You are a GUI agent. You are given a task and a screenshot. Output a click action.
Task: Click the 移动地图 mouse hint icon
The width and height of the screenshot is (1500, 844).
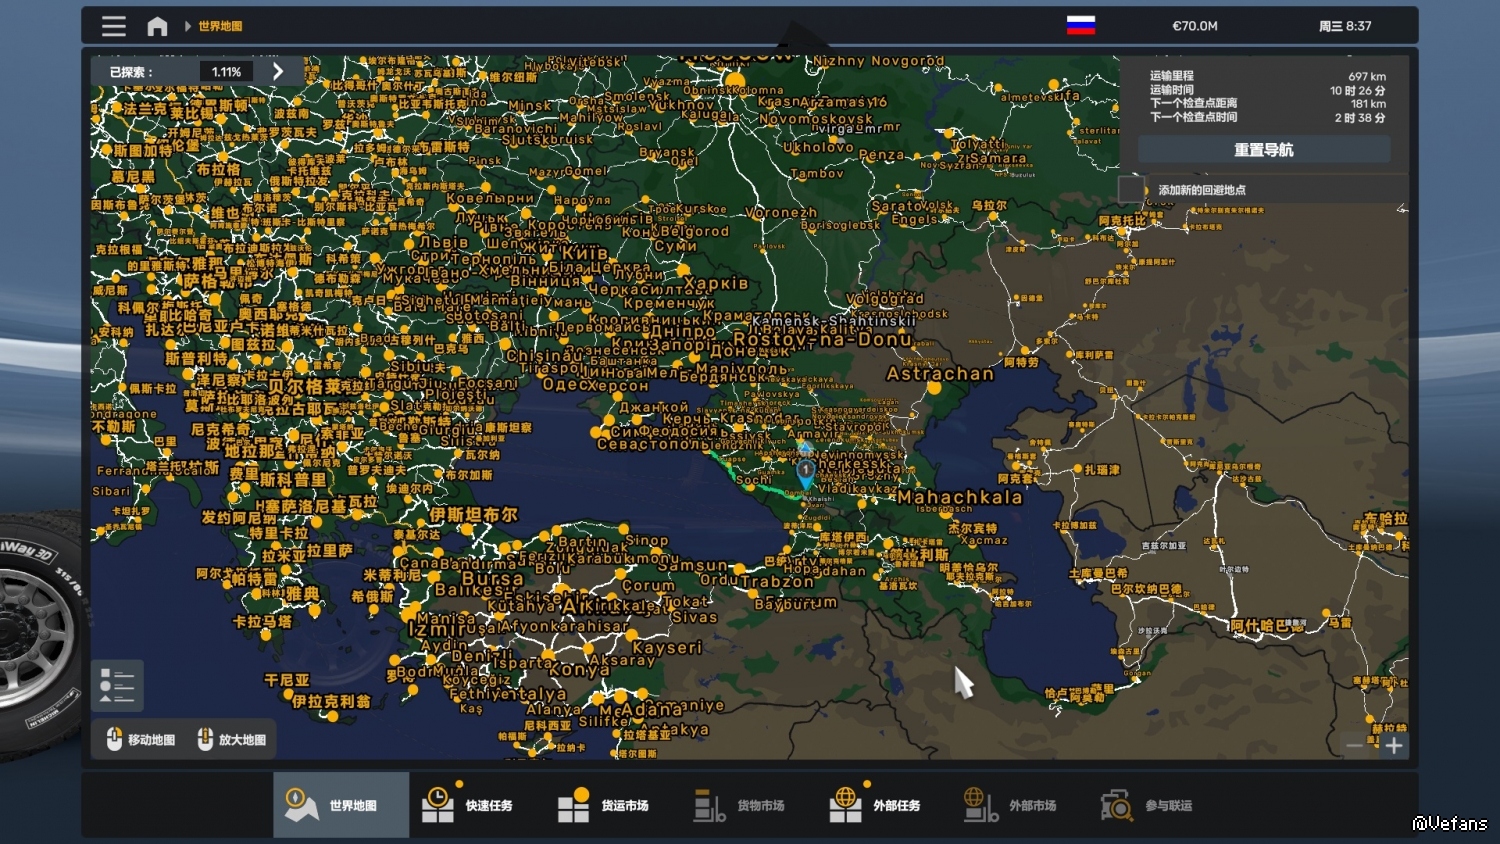(x=114, y=739)
